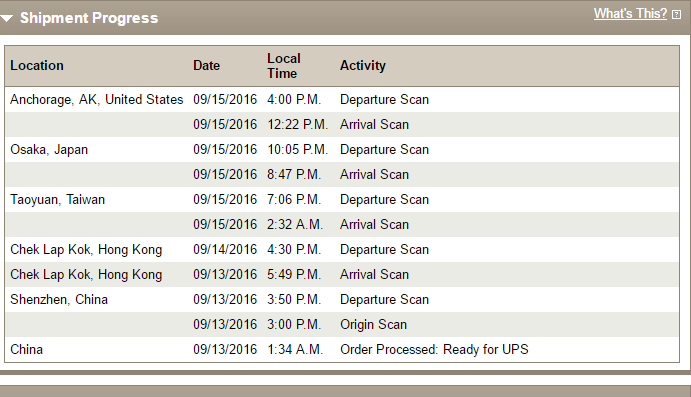Click the 10:05 P.M. Departure Scan entry
The image size is (691, 397).
coord(342,150)
